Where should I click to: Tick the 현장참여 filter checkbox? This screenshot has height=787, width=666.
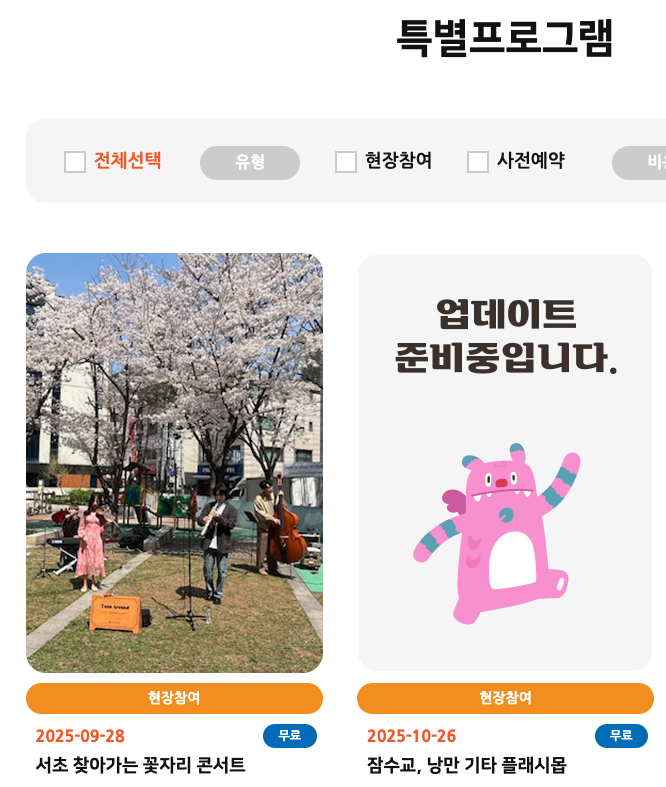346,162
